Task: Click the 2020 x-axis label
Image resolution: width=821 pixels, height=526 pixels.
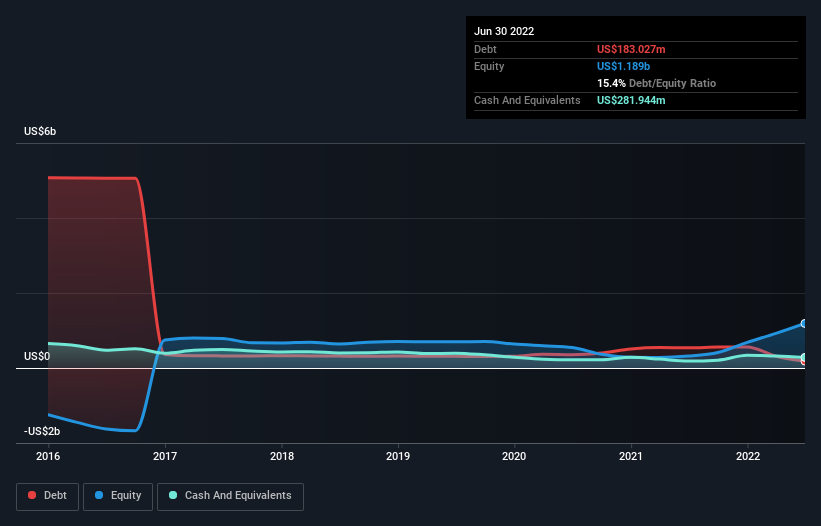Action: (514, 456)
